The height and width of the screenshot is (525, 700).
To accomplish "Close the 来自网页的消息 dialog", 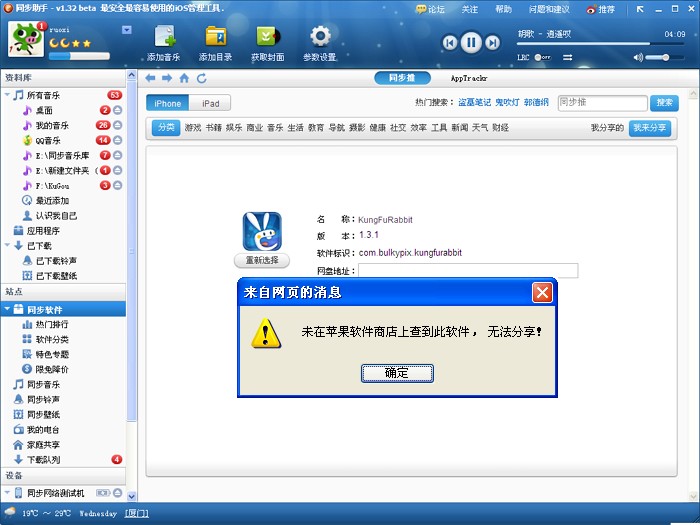I will (x=542, y=293).
